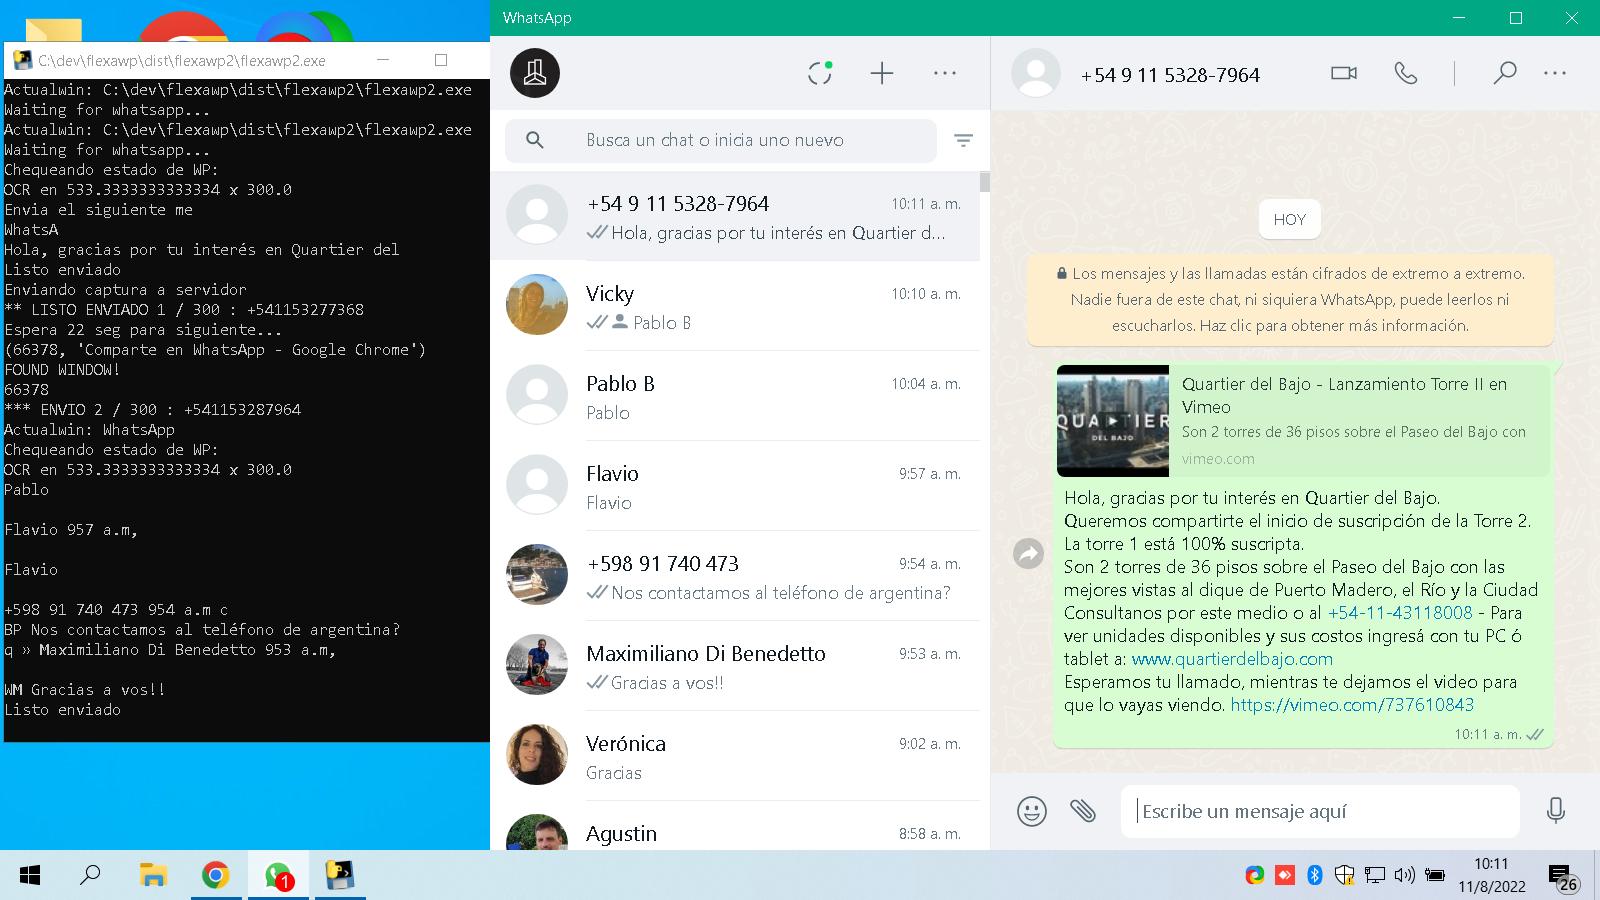The width and height of the screenshot is (1600, 900).
Task: Click the search magnifier in chat list
Action: (x=535, y=140)
